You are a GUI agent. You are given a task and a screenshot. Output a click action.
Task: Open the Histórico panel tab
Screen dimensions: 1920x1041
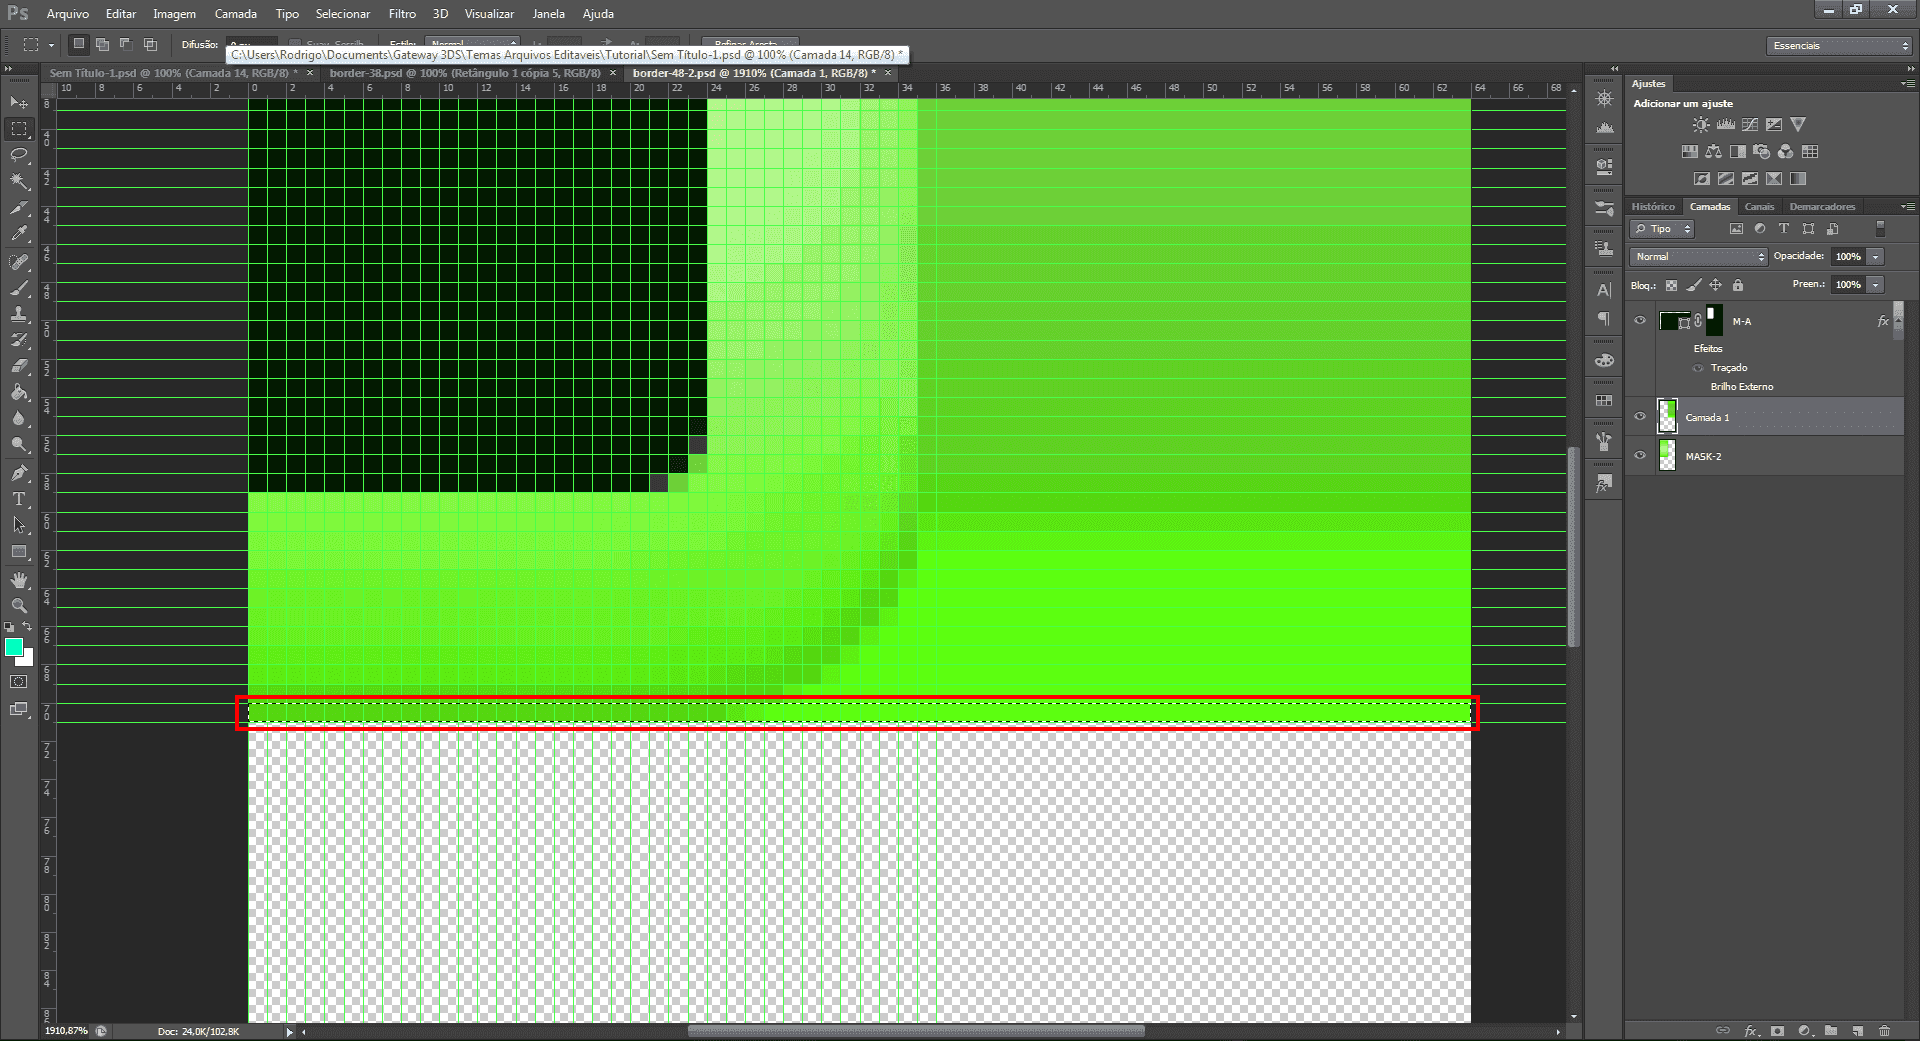[x=1653, y=207]
